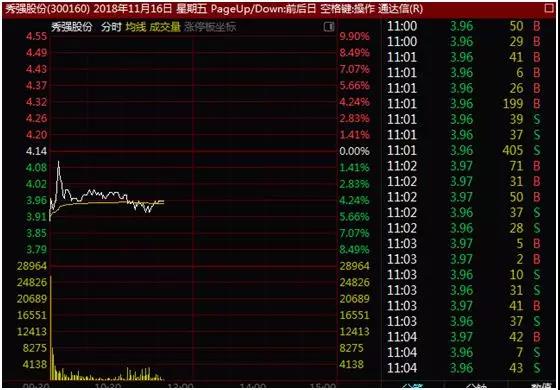This screenshot has height=390, width=560.
Task: Click the 9.90% percentage axis label
Action: pyautogui.click(x=355, y=36)
